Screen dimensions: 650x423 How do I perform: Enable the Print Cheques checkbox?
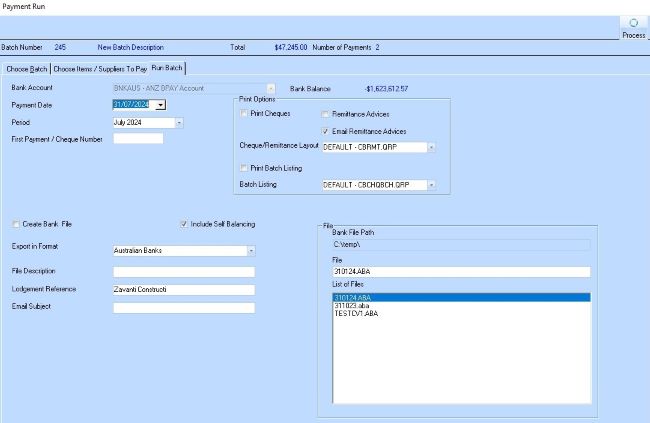click(x=244, y=114)
